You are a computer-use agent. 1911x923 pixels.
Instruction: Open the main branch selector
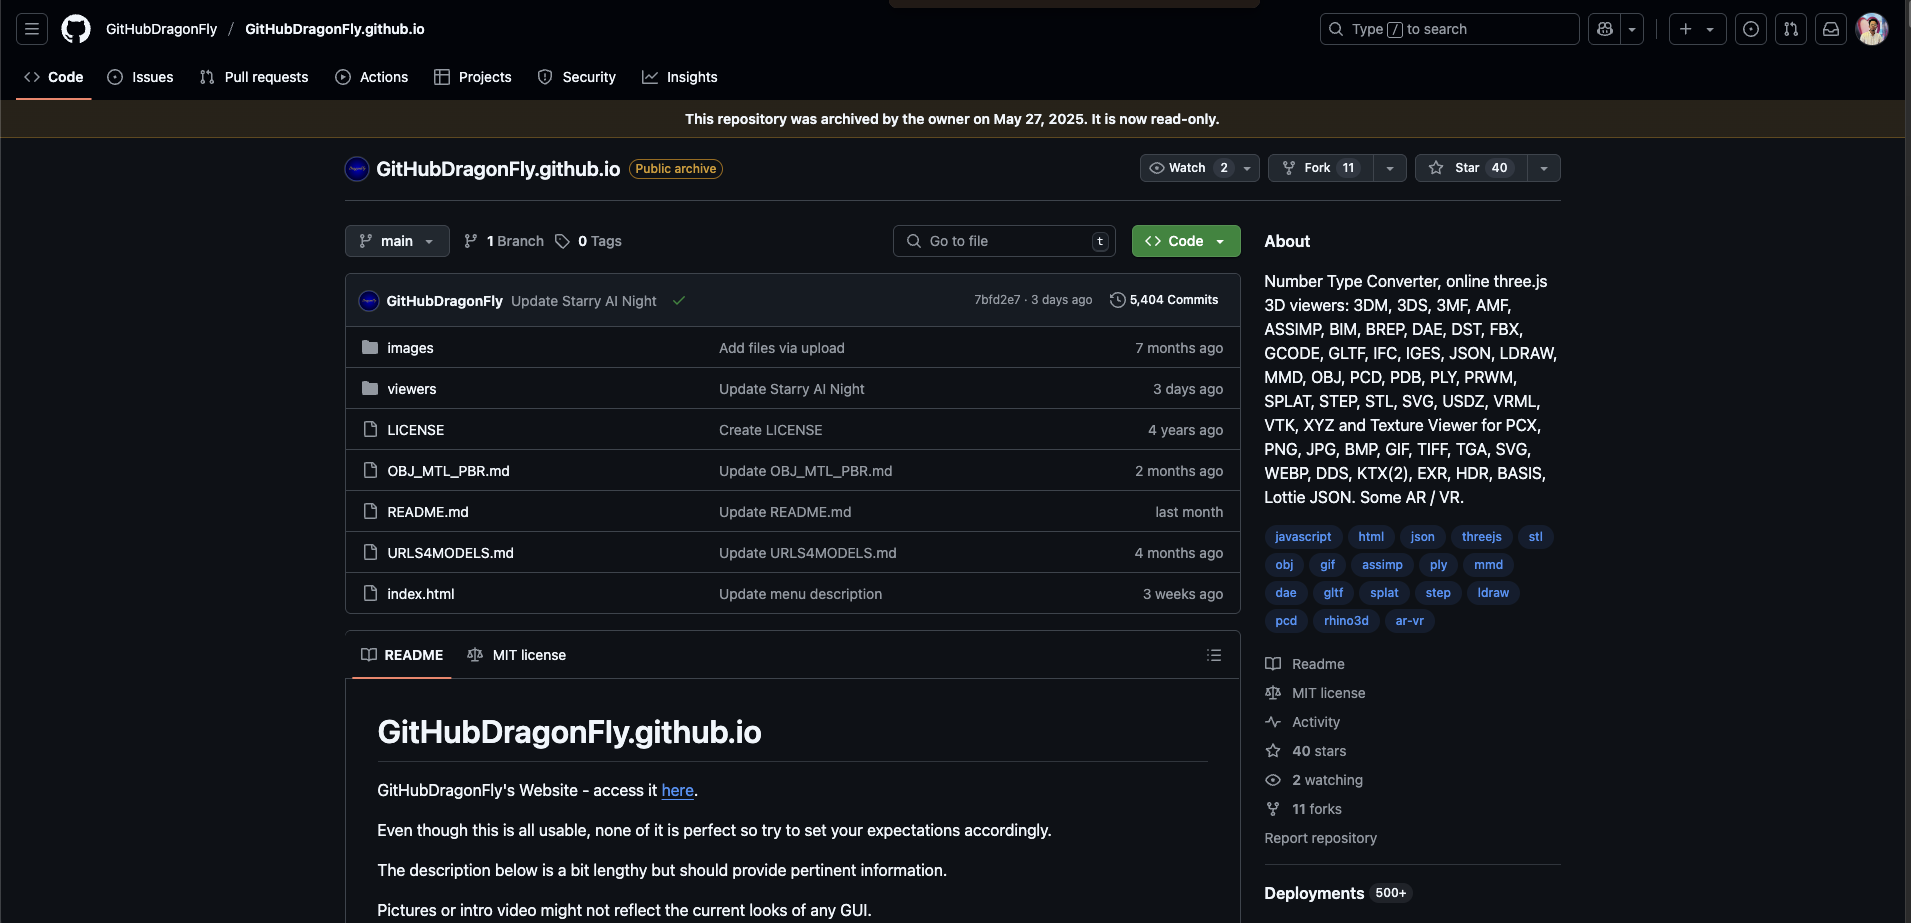click(397, 241)
